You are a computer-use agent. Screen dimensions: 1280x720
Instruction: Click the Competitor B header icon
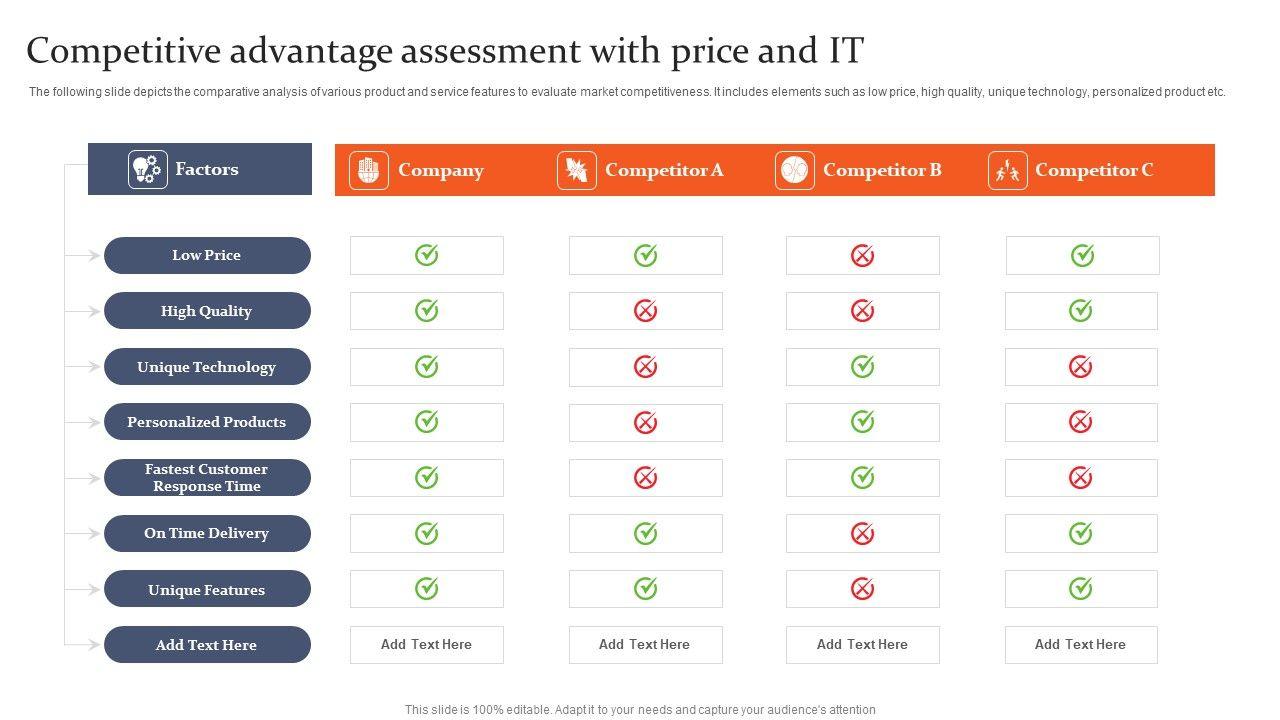tap(795, 170)
